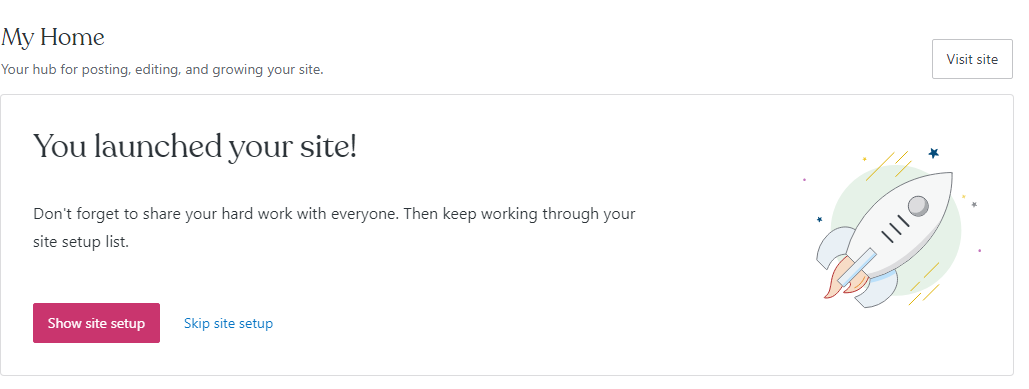This screenshot has height=389, width=1029.
Task: Open the Show site setup button
Action: click(x=96, y=323)
